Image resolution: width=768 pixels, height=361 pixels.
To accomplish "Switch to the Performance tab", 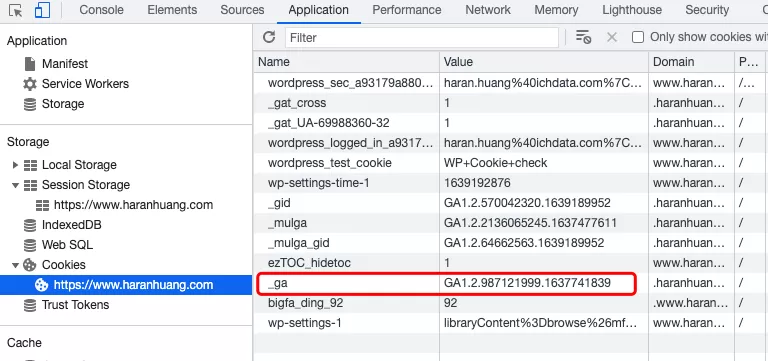I will coord(407,10).
